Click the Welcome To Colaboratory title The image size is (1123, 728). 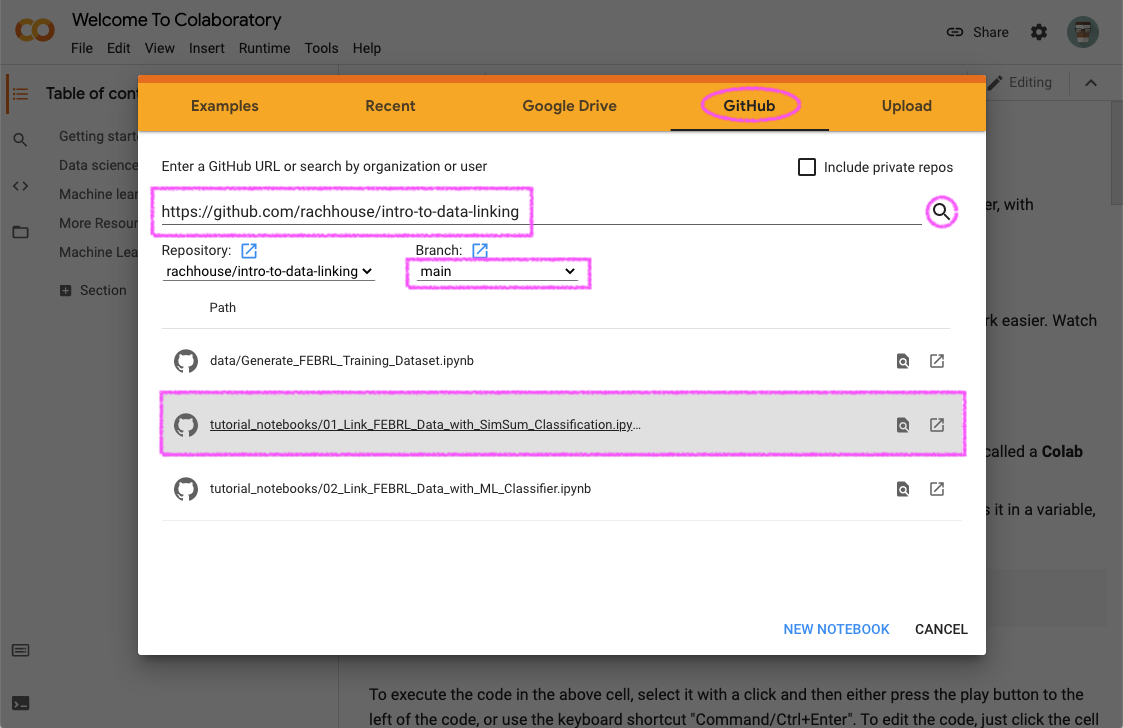[176, 20]
